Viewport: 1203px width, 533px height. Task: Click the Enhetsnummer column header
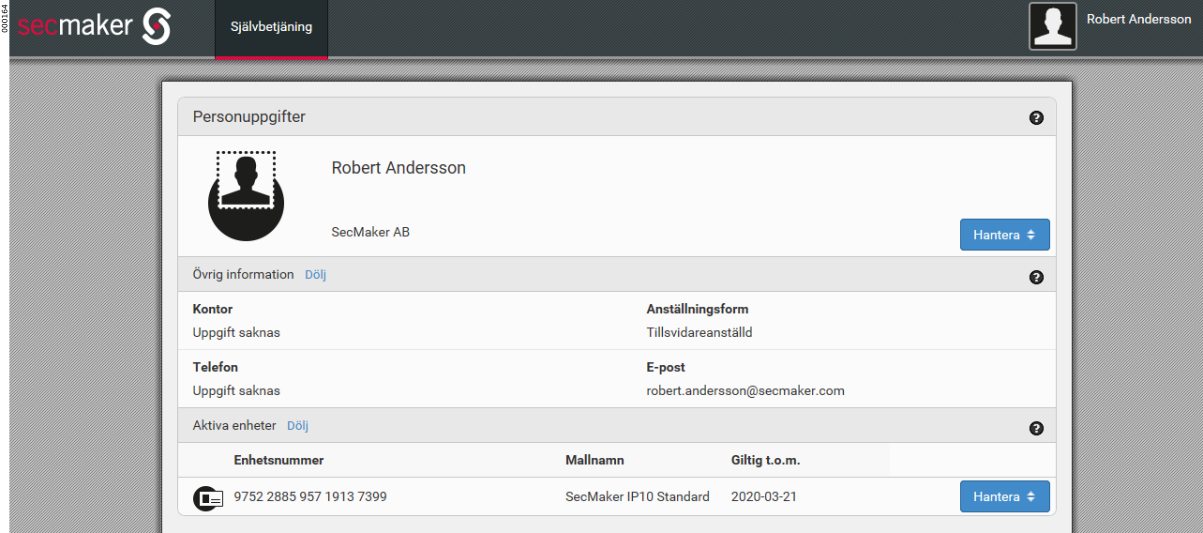279,461
